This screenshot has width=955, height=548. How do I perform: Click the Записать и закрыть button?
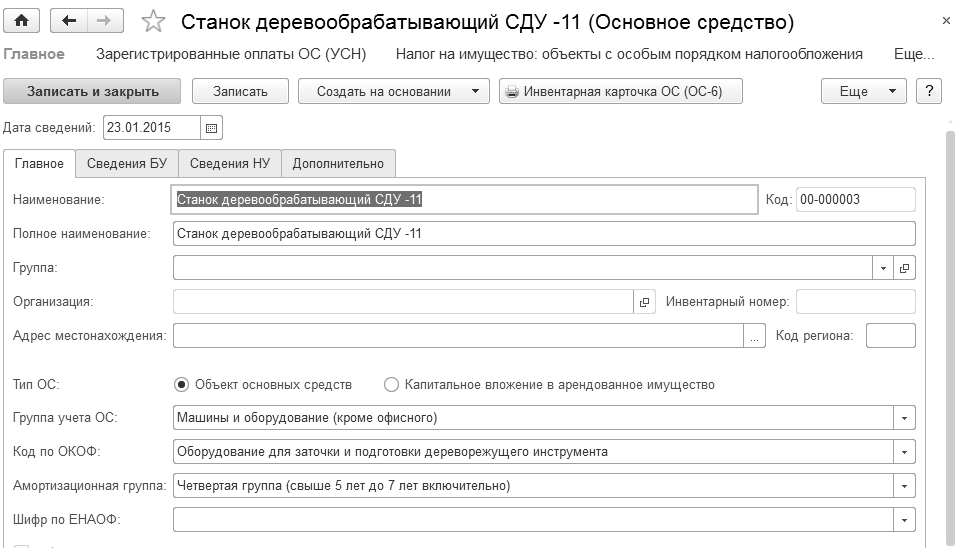point(93,91)
